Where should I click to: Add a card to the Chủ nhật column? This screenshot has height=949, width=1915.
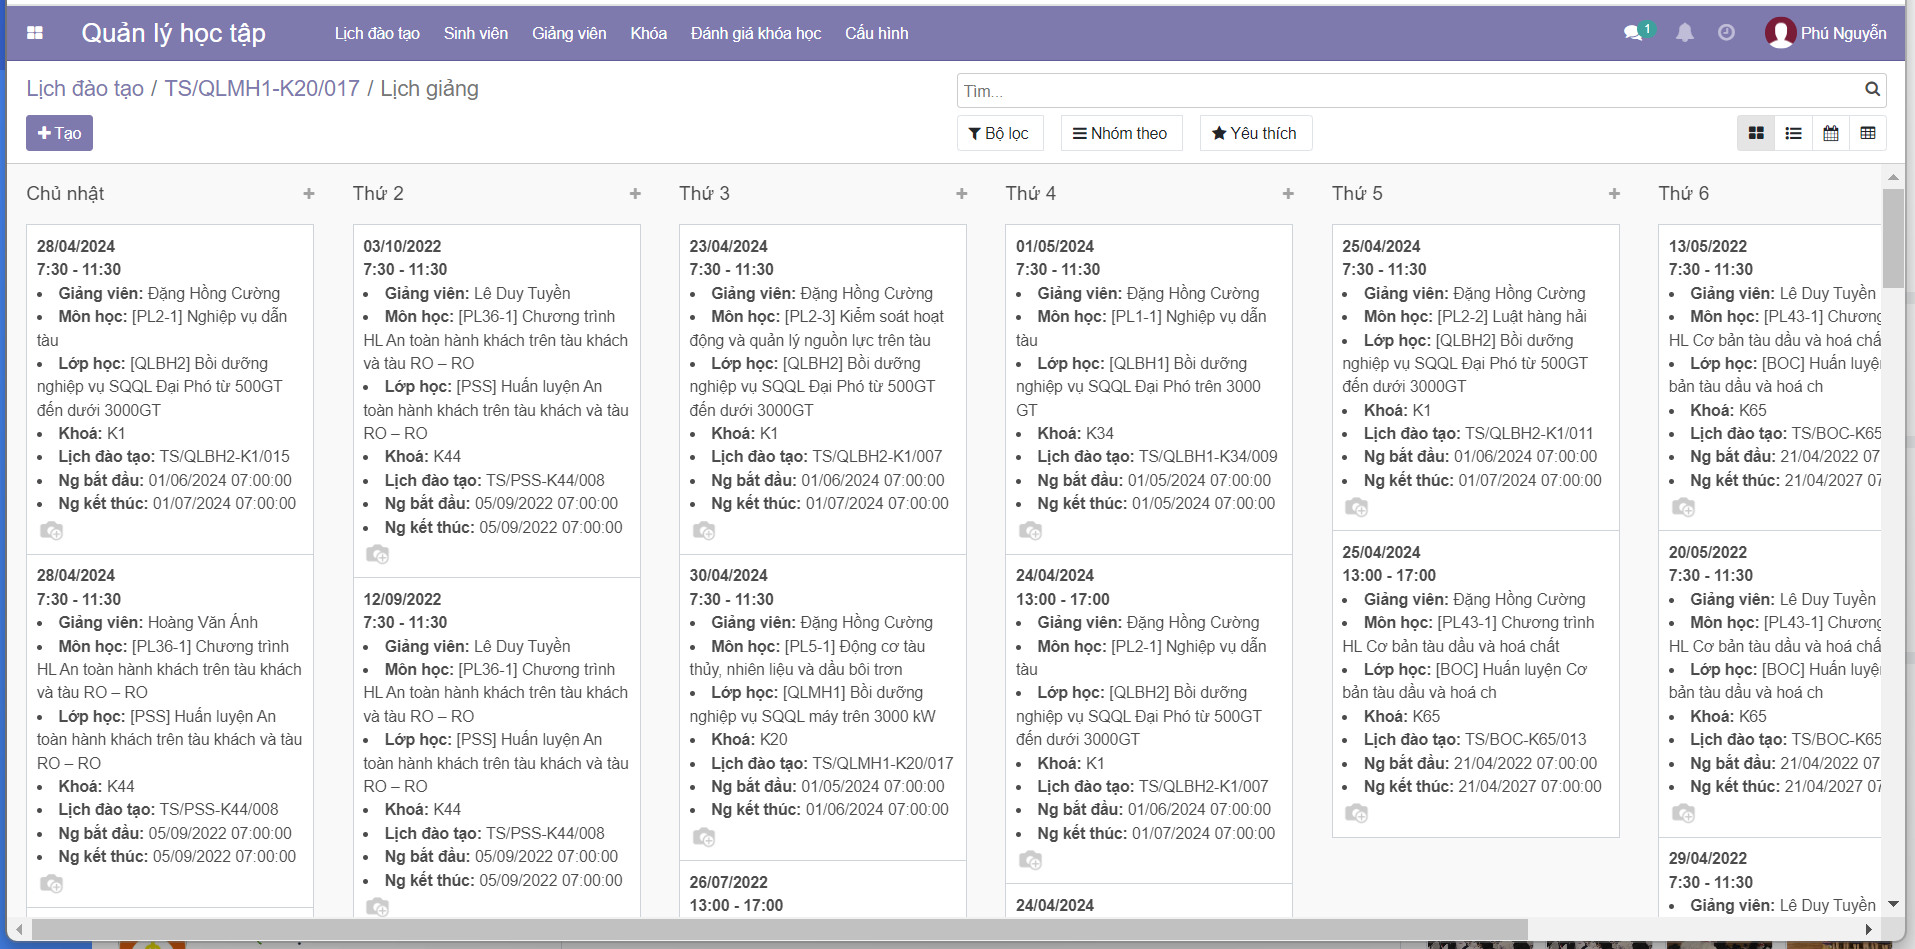[309, 194]
